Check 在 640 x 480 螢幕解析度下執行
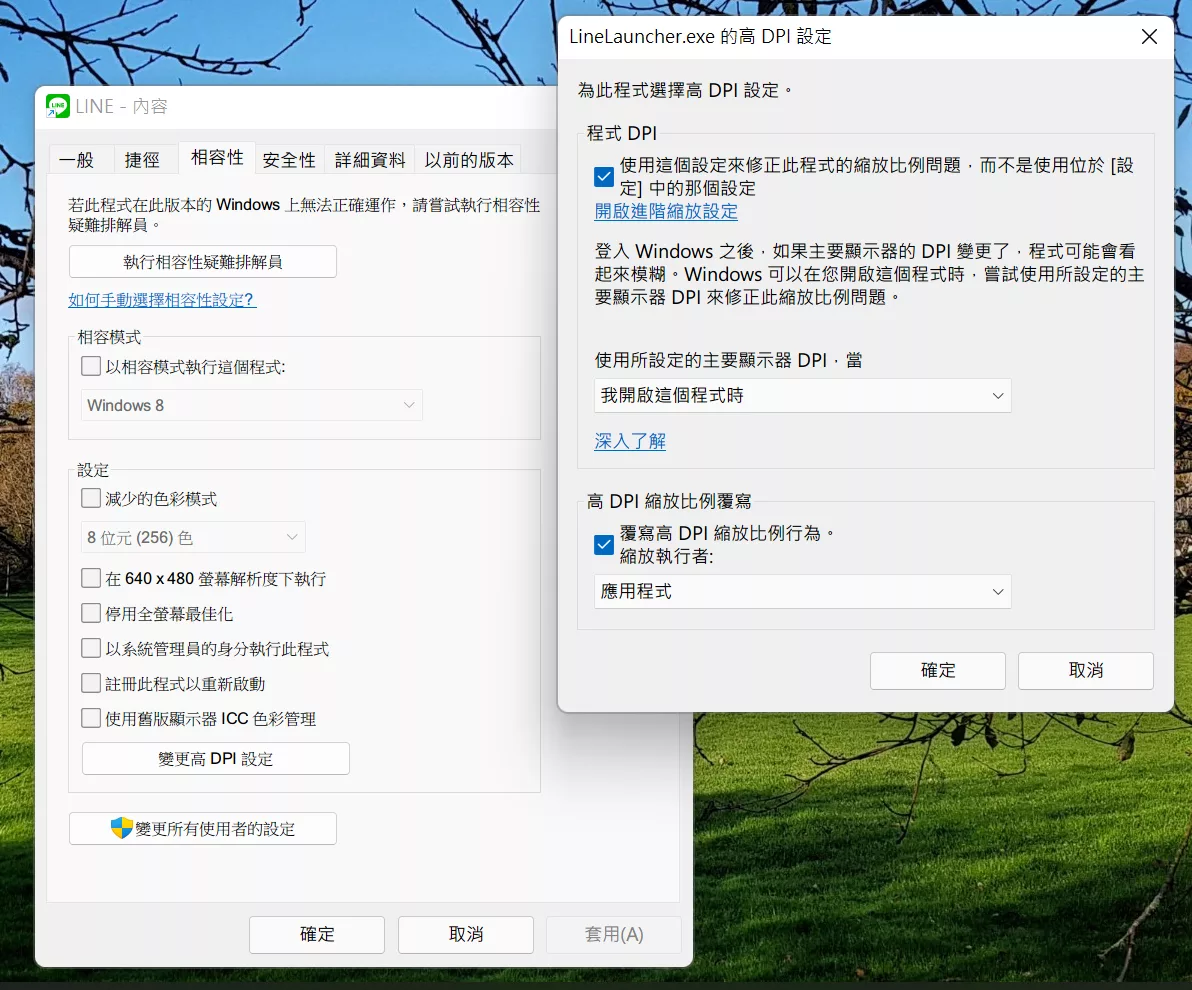 coord(91,579)
